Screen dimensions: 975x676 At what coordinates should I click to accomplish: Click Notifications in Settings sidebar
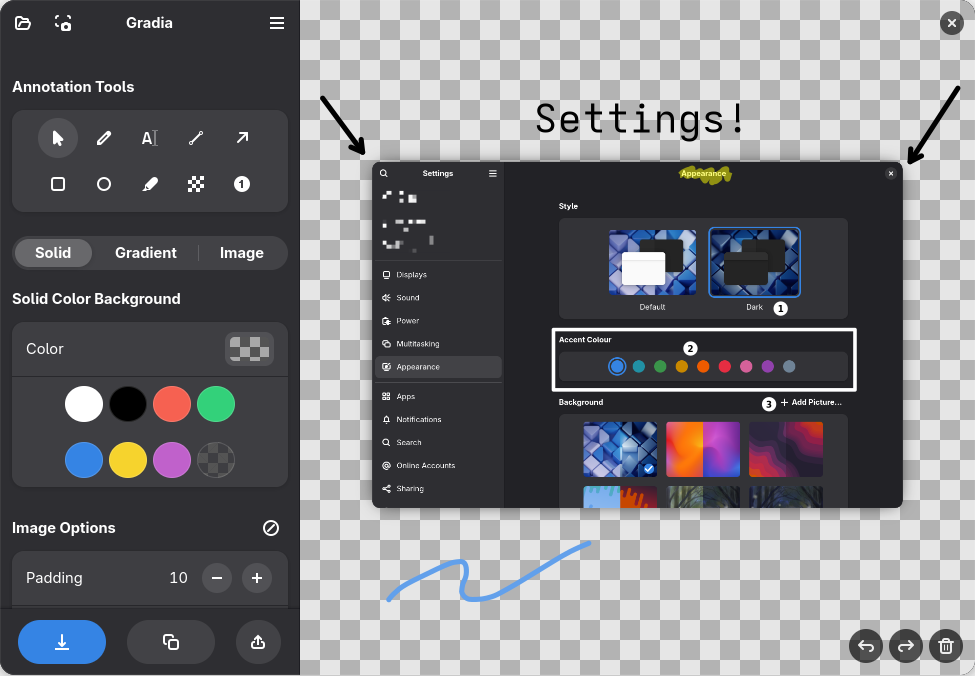(x=438, y=419)
